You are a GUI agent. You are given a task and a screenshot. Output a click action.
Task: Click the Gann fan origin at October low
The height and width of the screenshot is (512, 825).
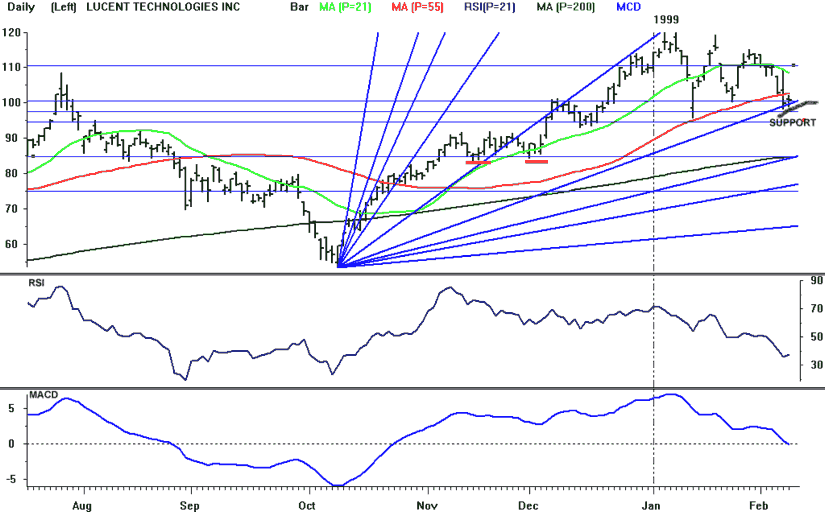(338, 266)
